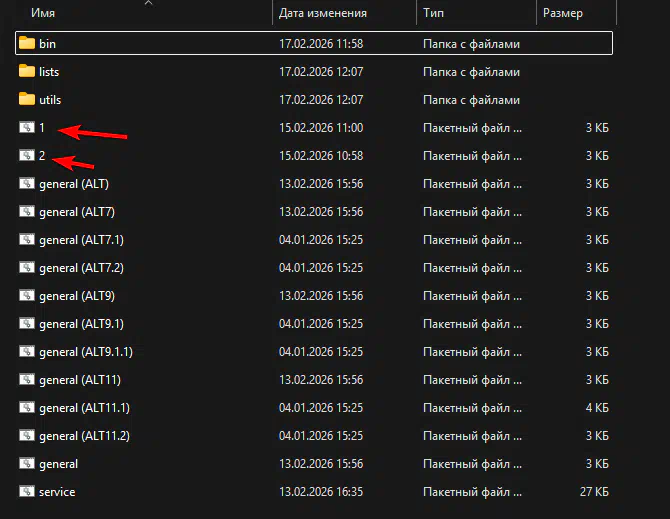Click the modification date of service file
This screenshot has height=519, width=670.
320,492
